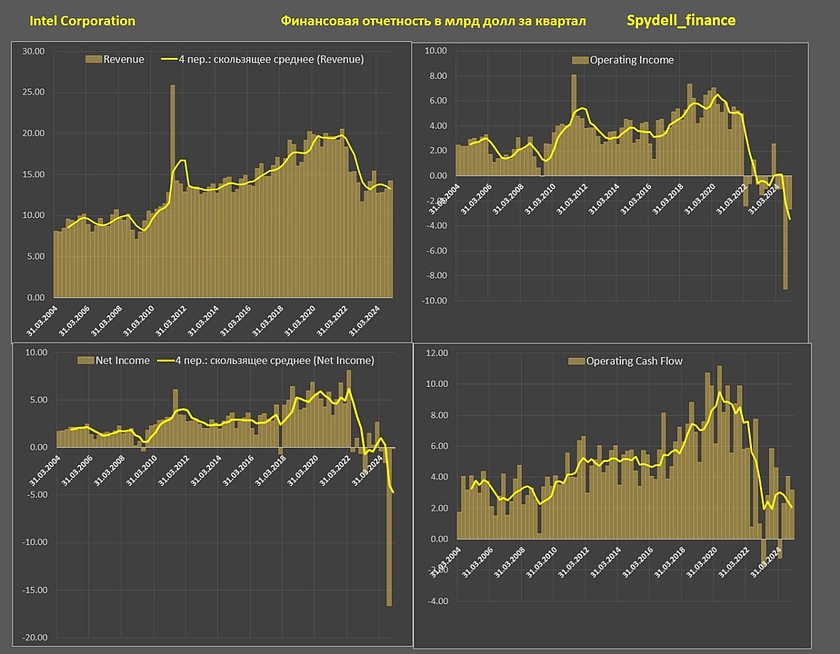Image resolution: width=840 pixels, height=654 pixels.
Task: Click the Operating Income legend swatch
Action: coord(578,60)
